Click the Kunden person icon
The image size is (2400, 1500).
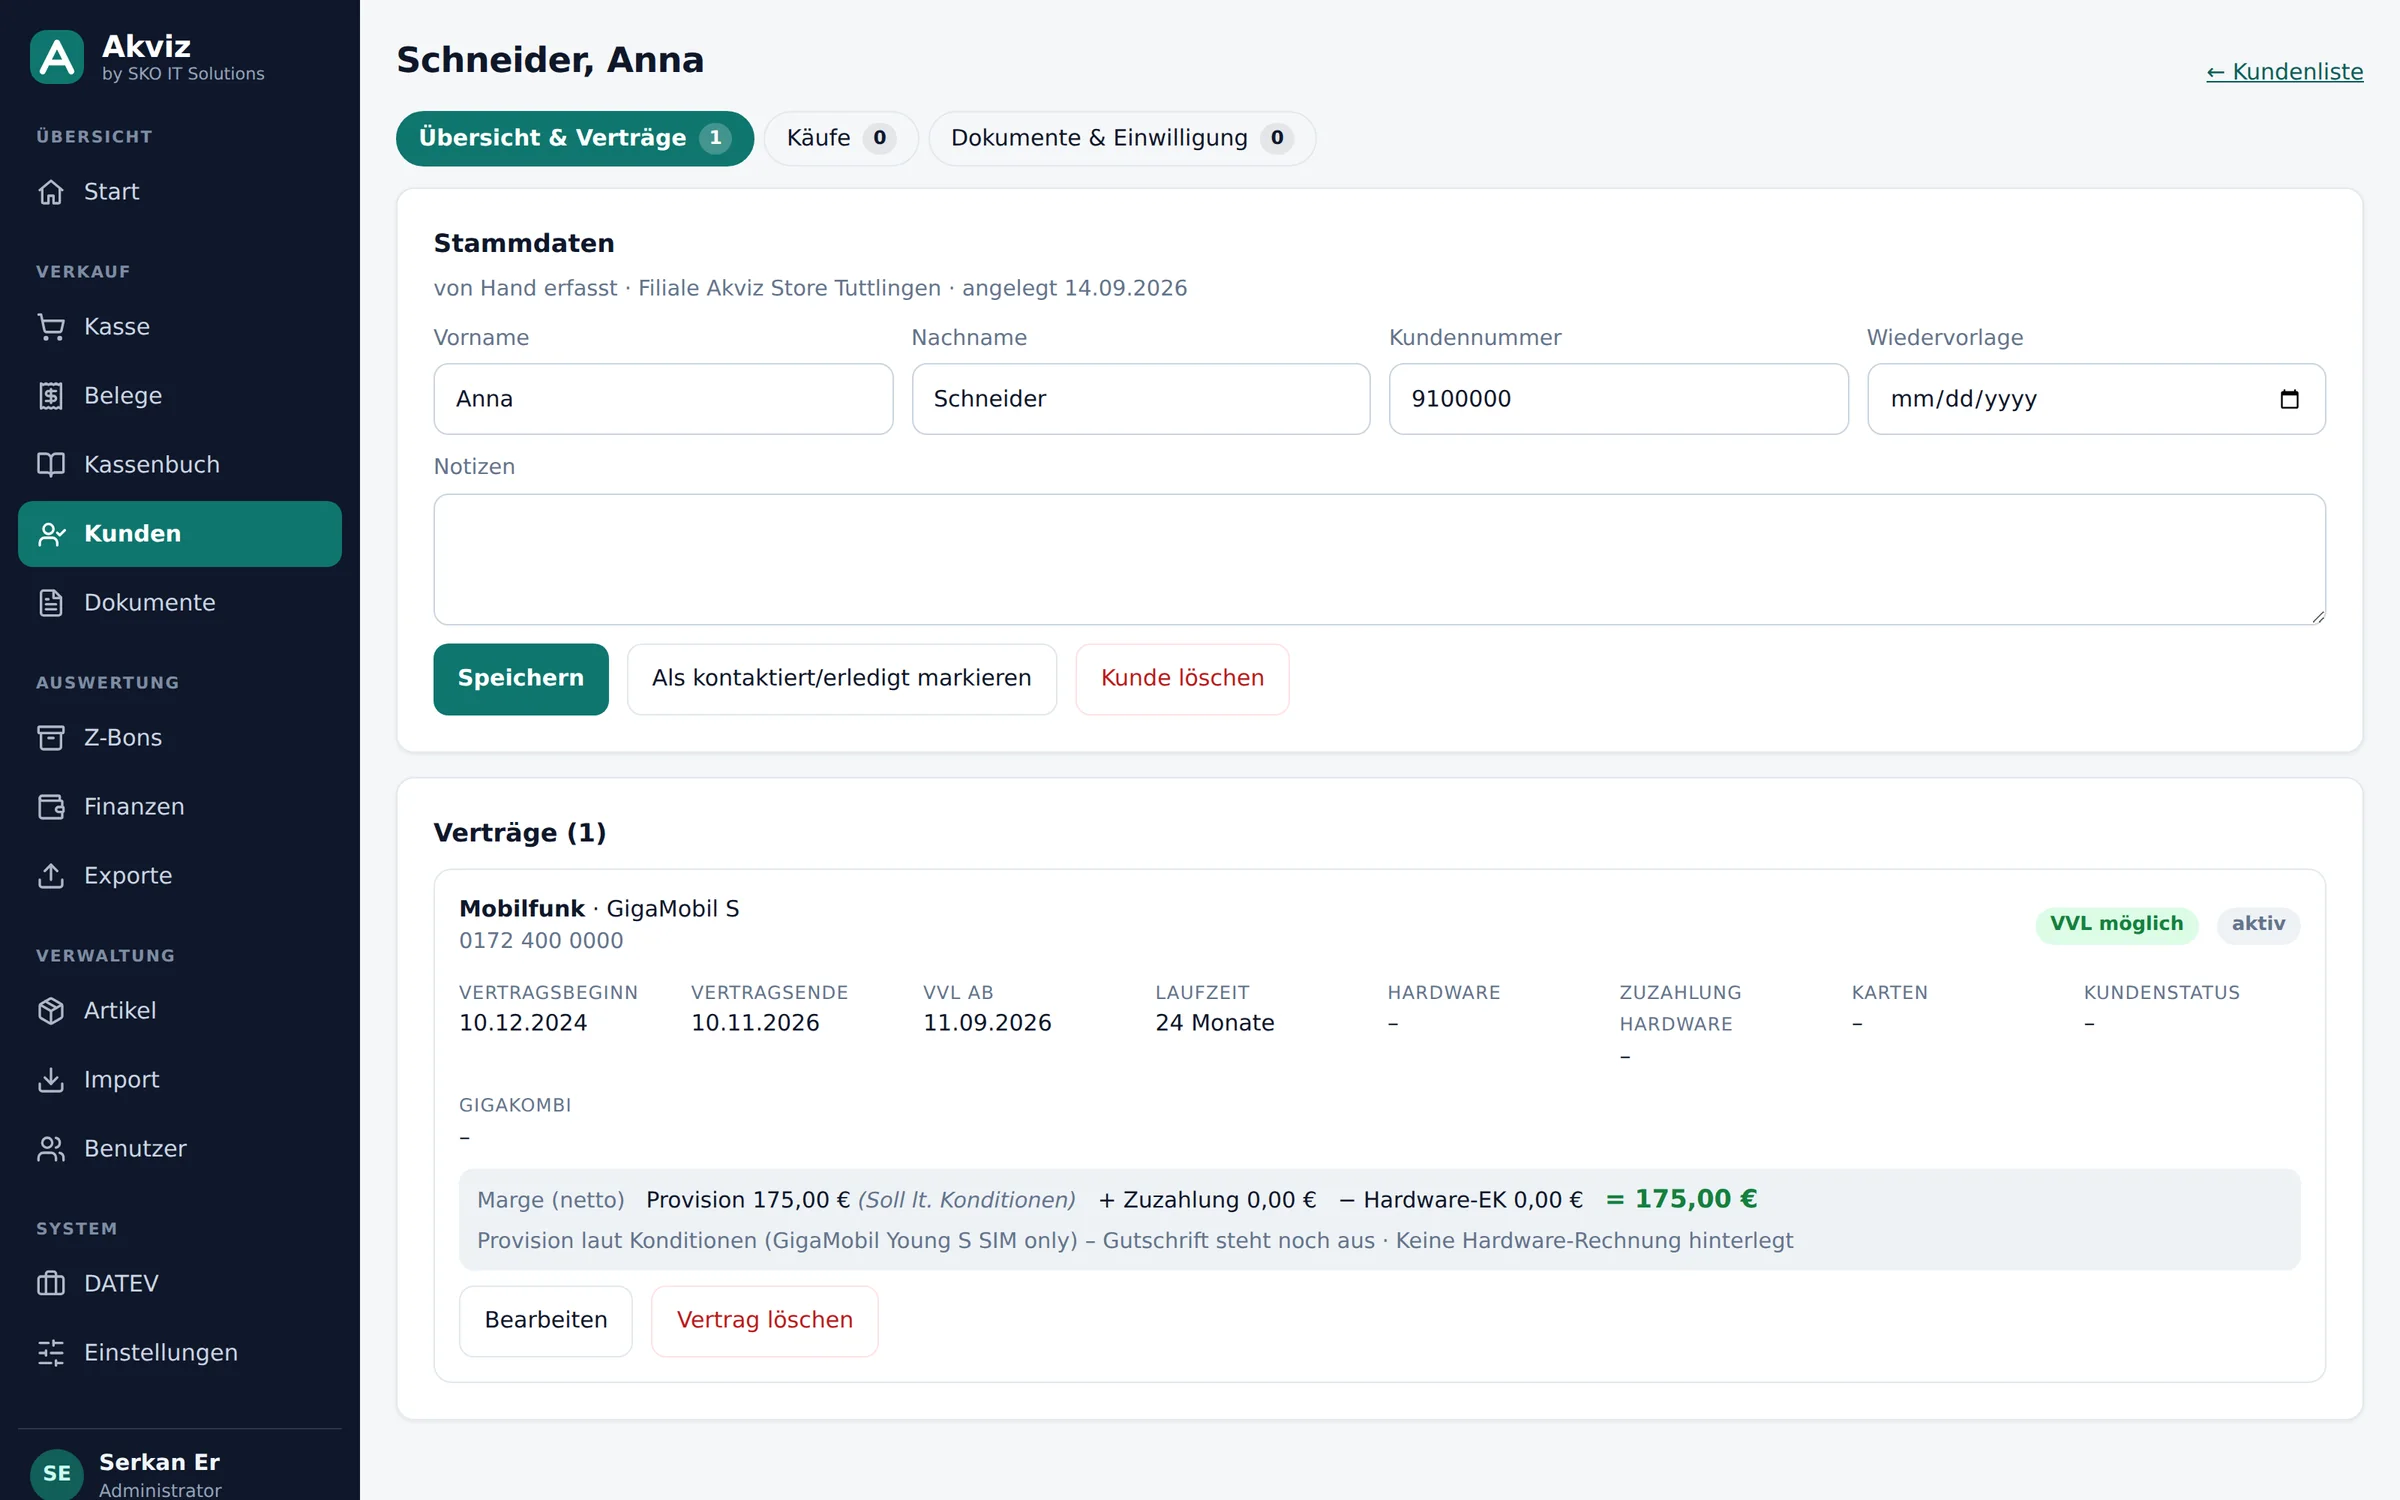tap(51, 533)
